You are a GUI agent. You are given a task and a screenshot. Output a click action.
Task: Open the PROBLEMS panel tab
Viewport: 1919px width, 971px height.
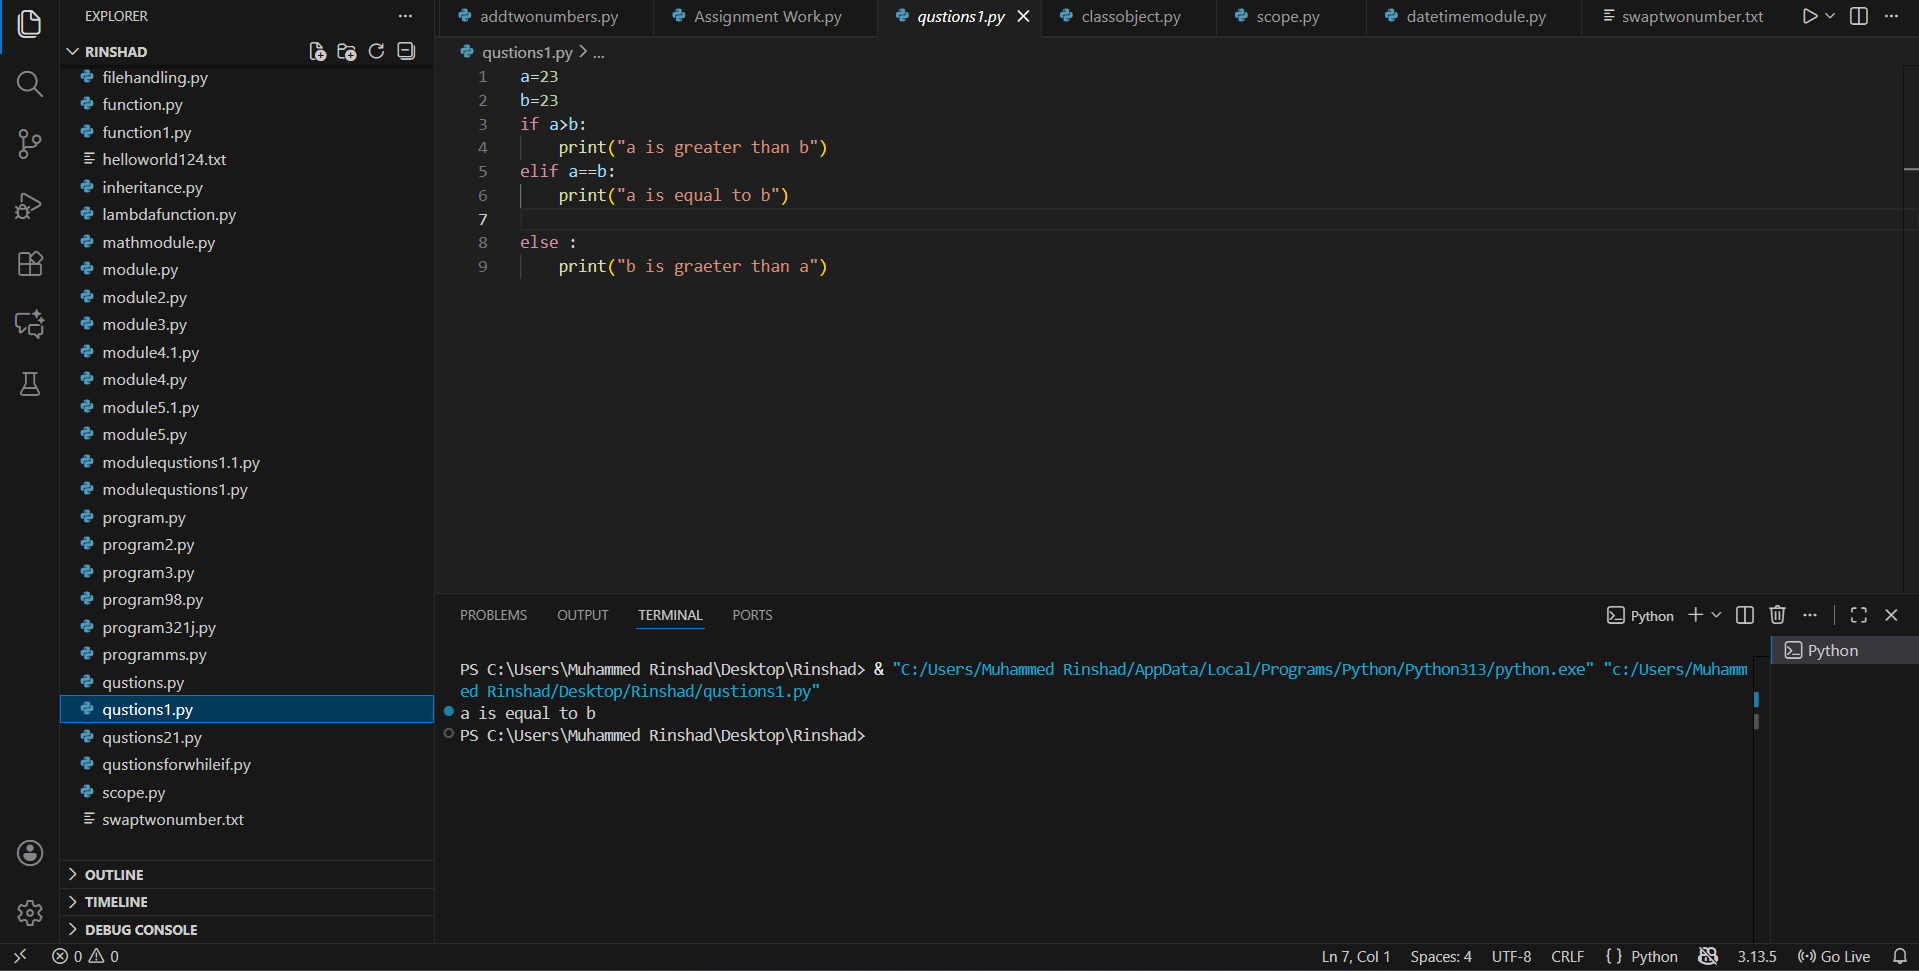pos(493,615)
